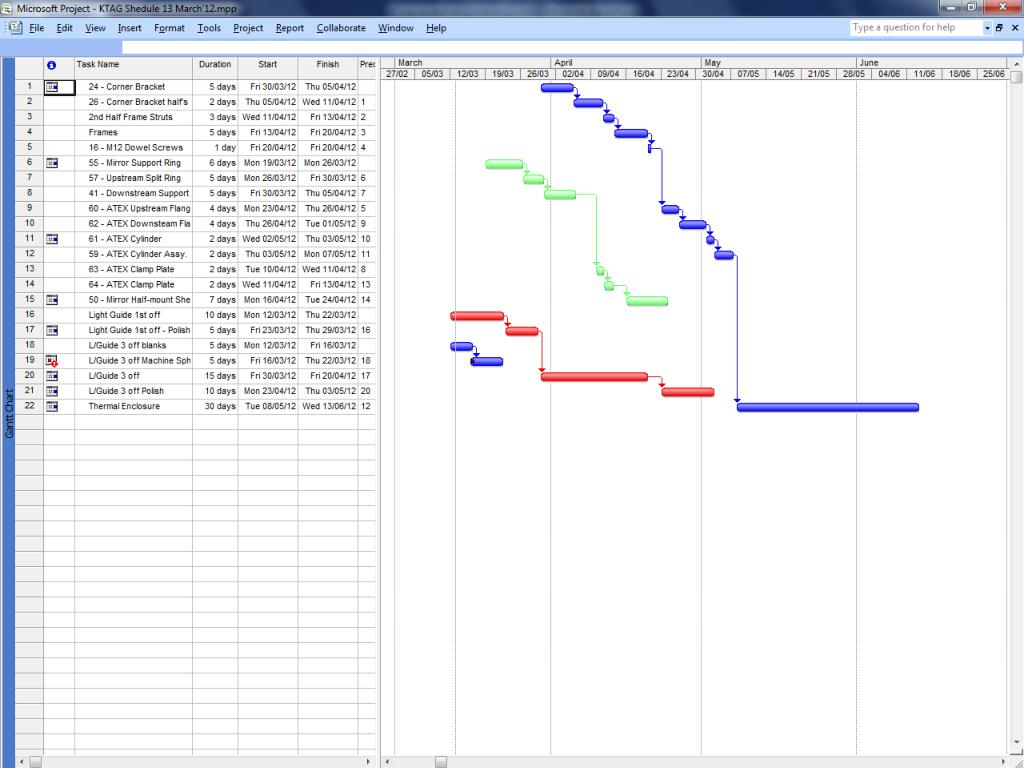Click the indicator icon in row 20
This screenshot has width=1024, height=768.
pos(52,376)
